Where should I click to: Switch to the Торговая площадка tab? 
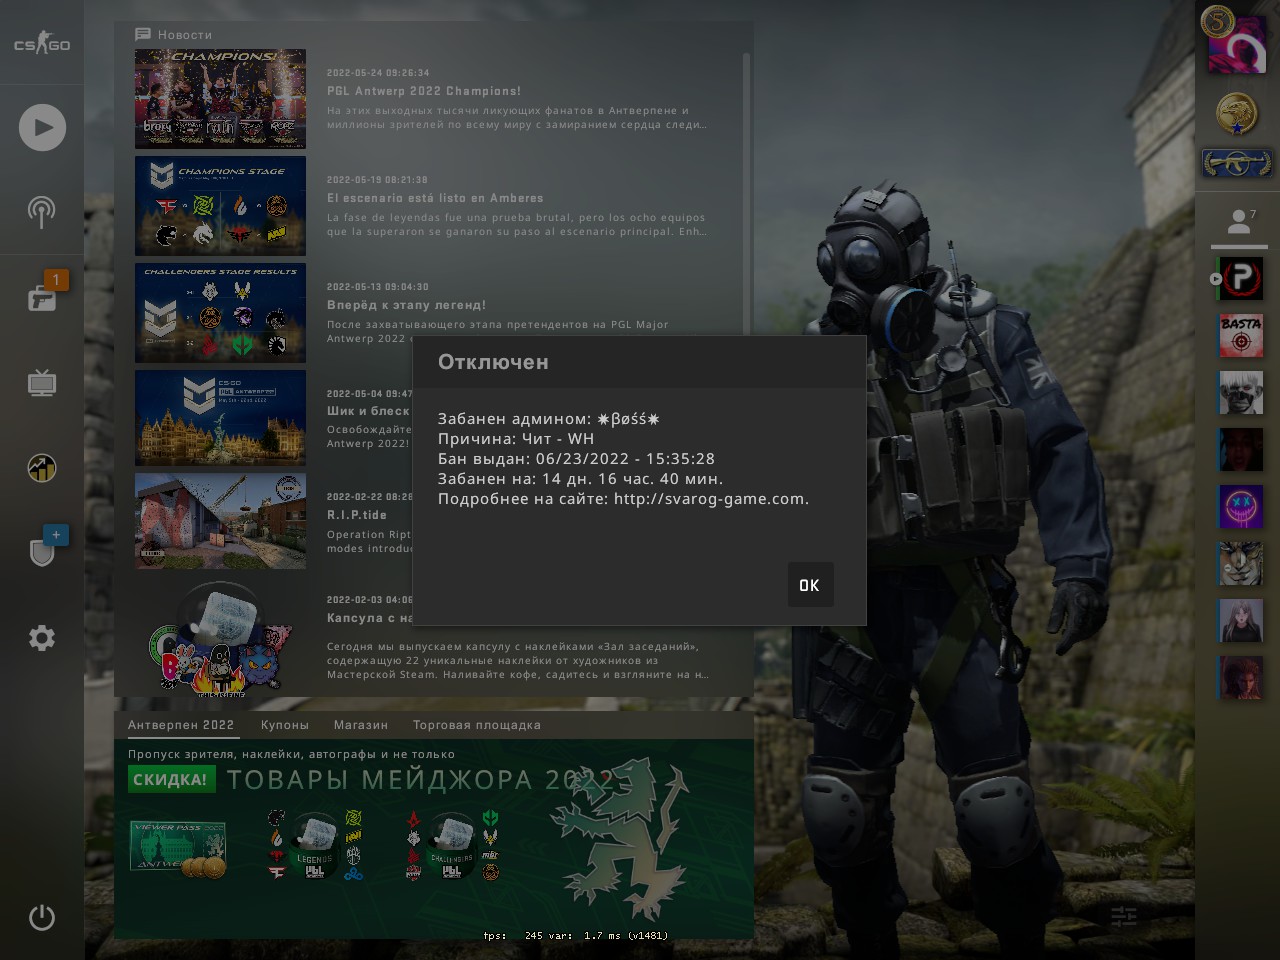click(x=477, y=725)
